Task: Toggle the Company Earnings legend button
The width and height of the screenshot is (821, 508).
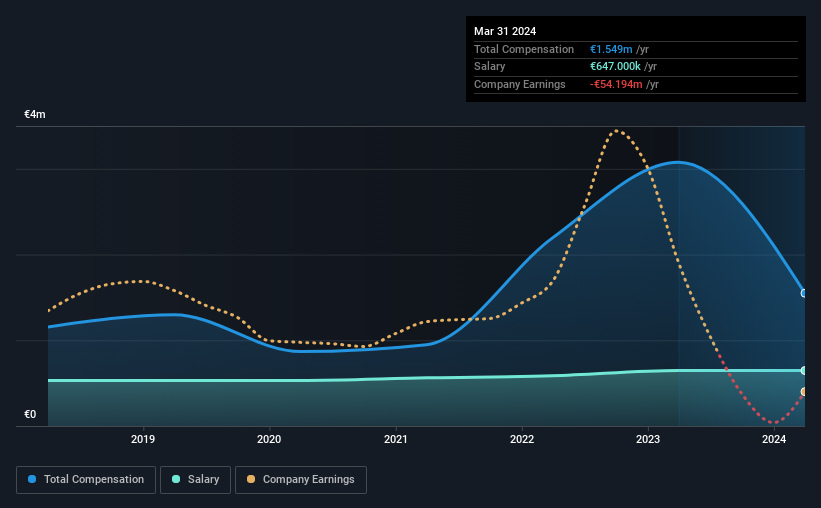Action: point(301,480)
